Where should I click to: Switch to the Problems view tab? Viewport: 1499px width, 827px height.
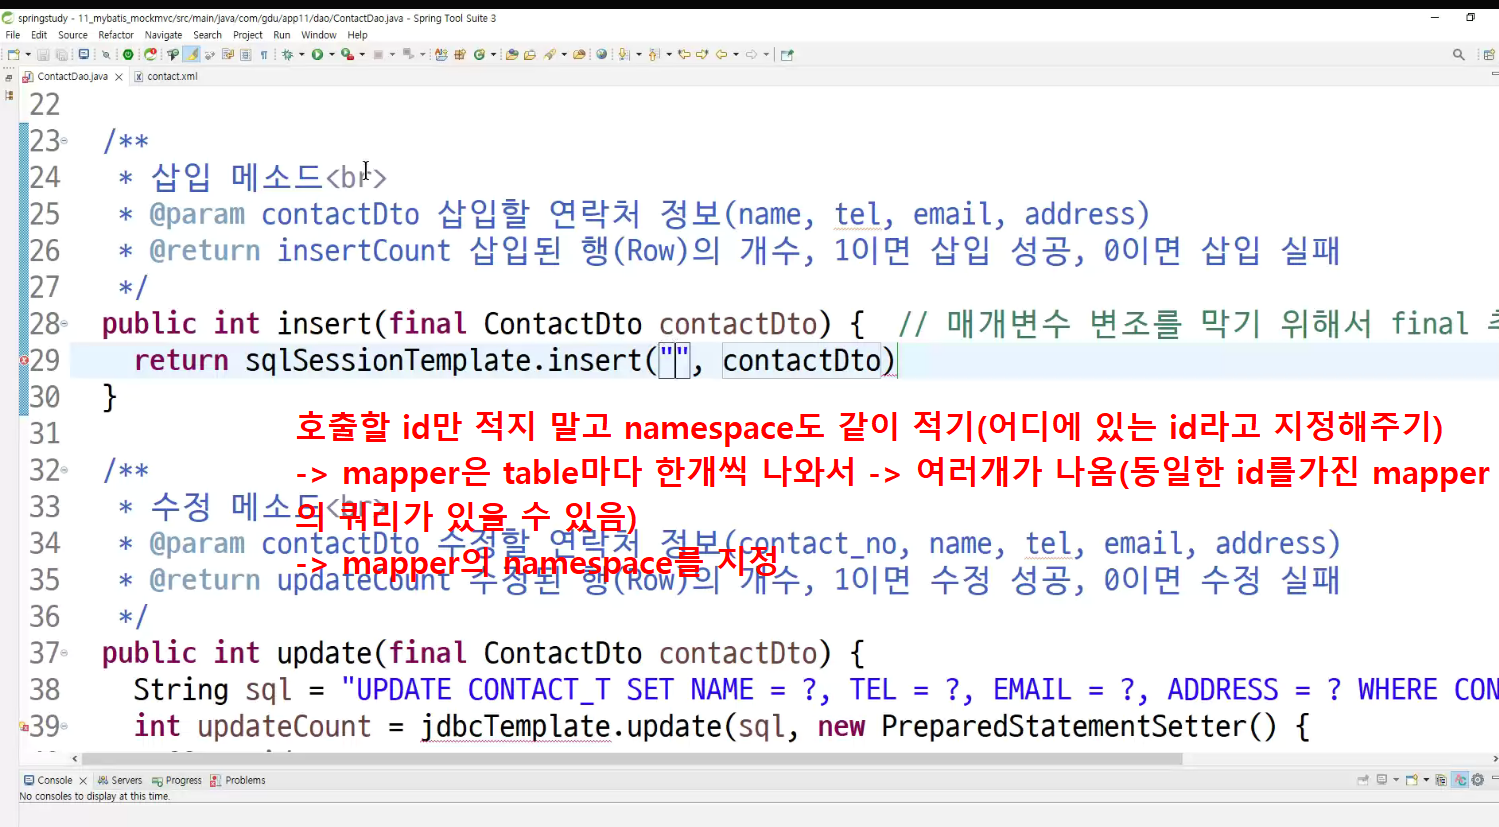click(x=238, y=780)
